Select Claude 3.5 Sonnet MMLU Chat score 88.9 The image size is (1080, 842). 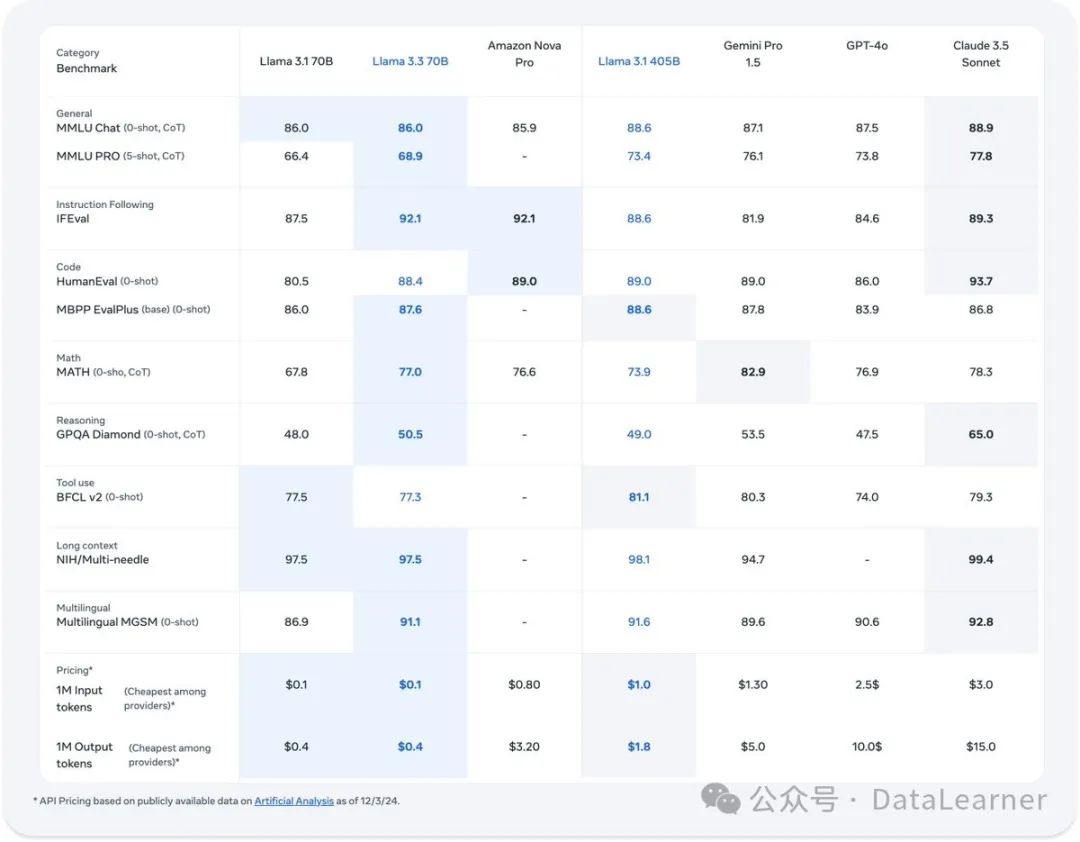click(981, 128)
